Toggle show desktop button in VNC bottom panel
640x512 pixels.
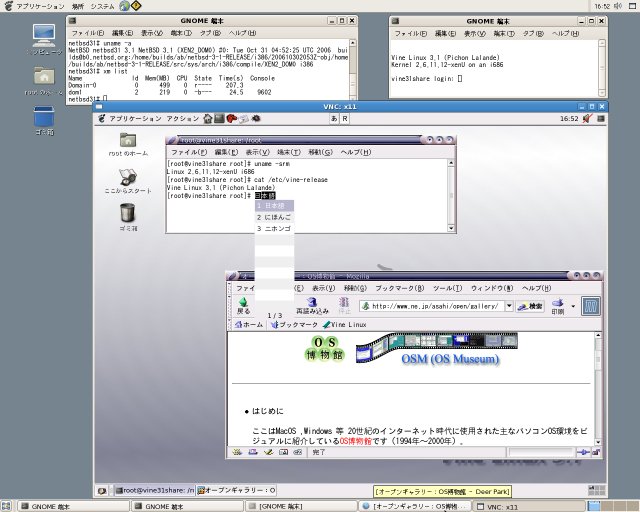[x=102, y=490]
